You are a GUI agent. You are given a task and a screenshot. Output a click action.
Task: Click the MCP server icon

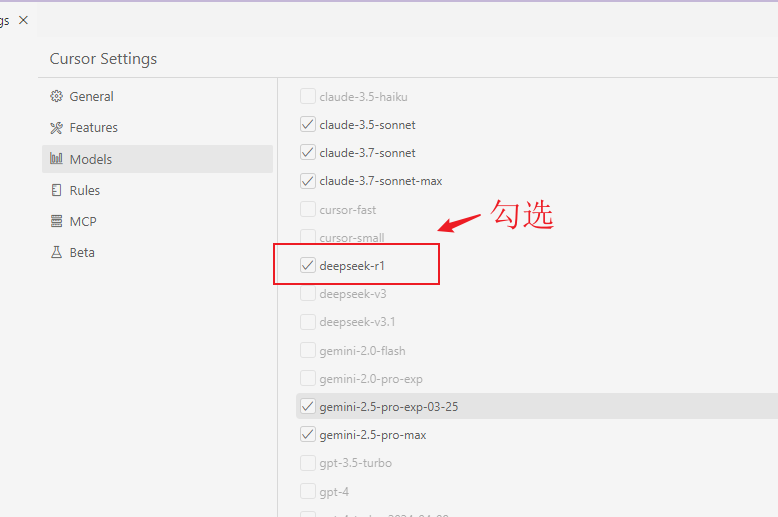[57, 221]
